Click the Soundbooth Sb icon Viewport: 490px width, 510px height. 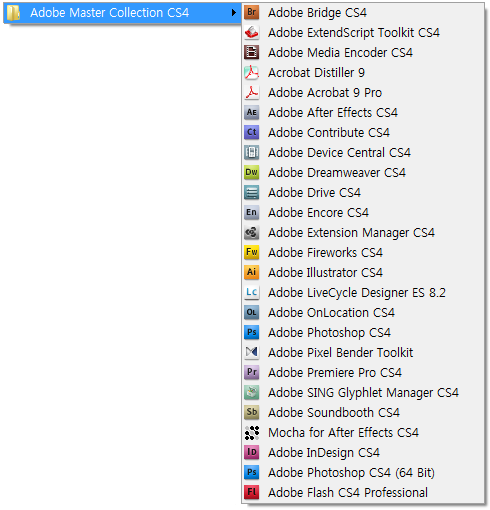(x=252, y=412)
